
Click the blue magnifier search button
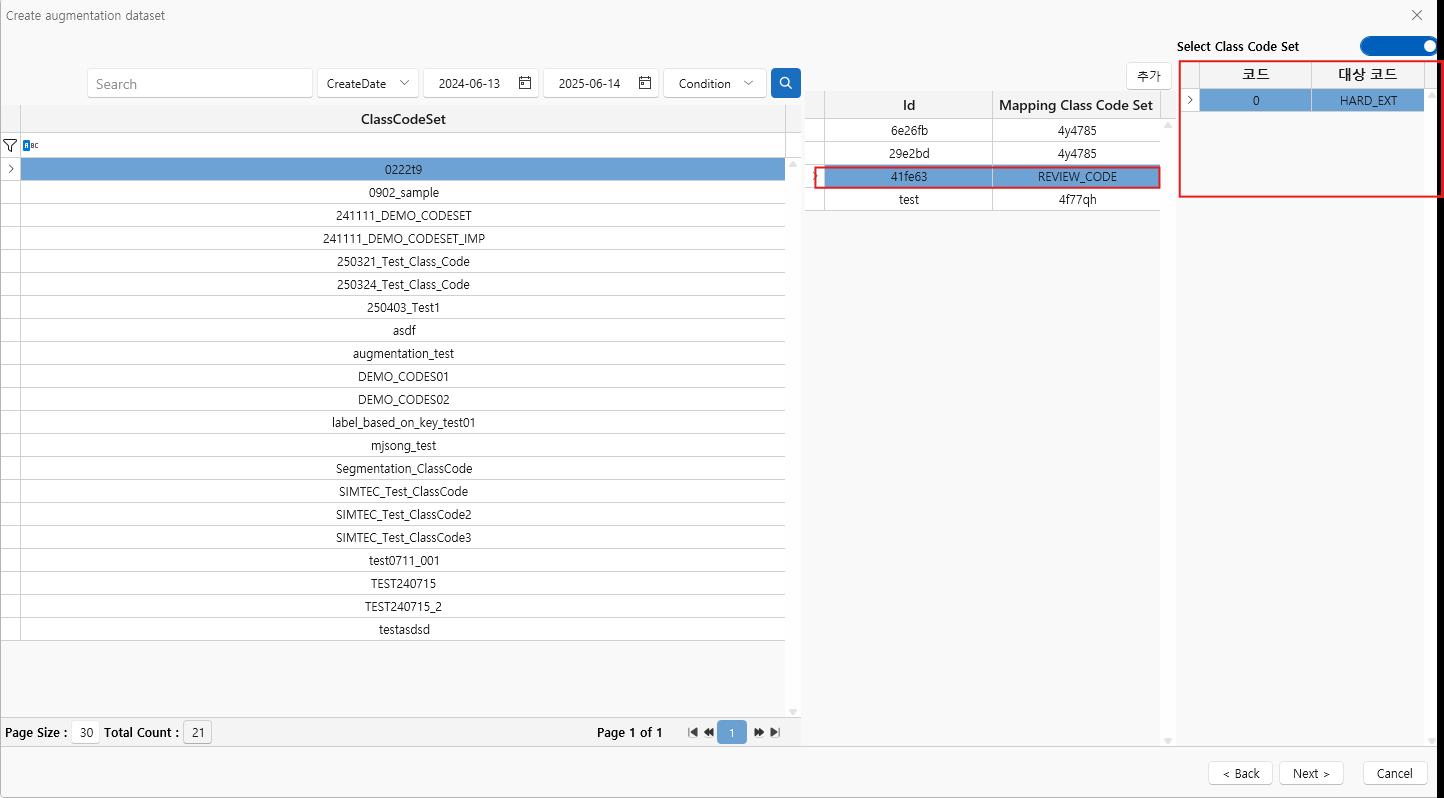tap(785, 83)
